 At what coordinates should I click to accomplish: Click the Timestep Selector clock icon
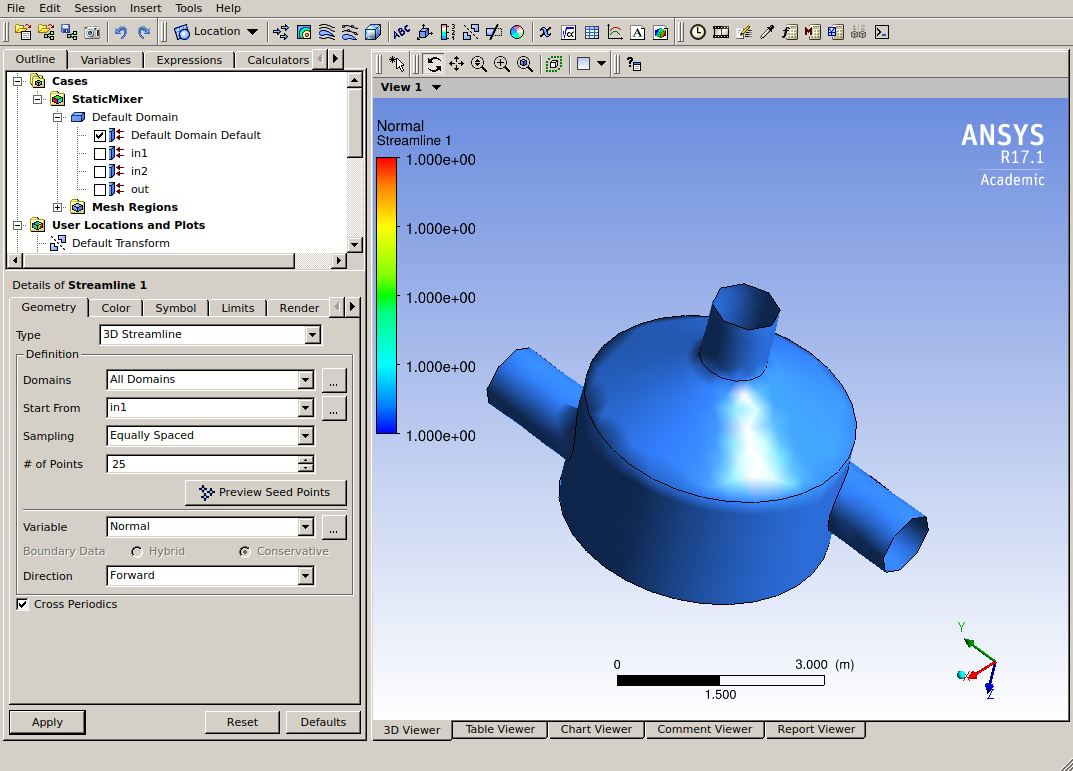pos(697,32)
